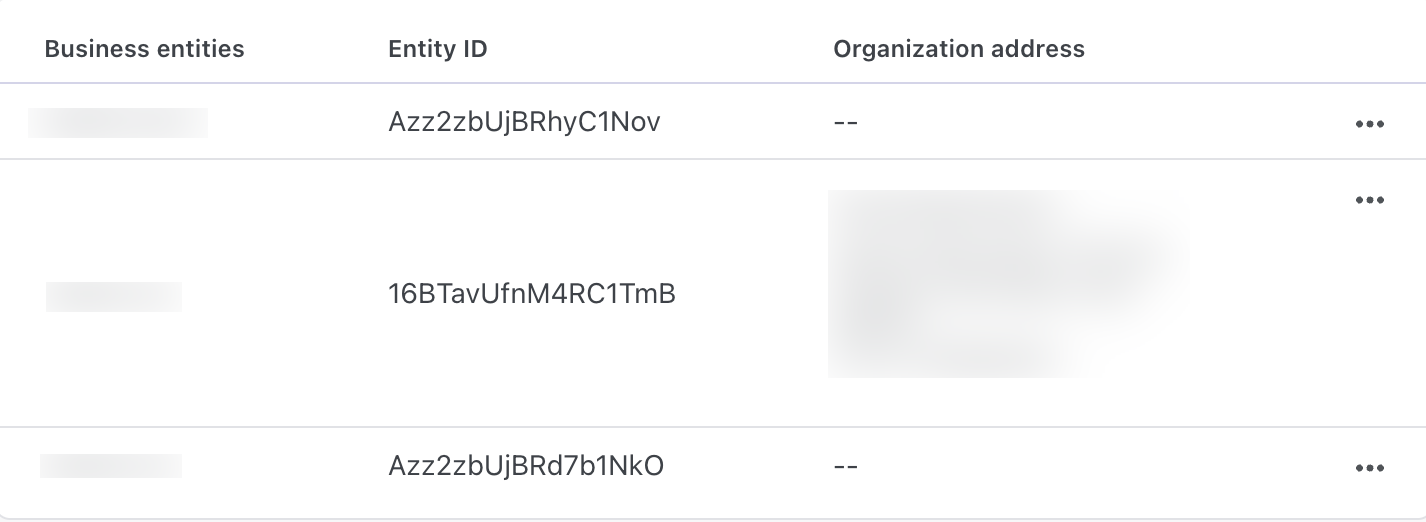Viewport: 1426px width, 522px height.
Task: Click the blurred business name beside 16BTavUfnM4RC1TmB
Action: tap(114, 296)
